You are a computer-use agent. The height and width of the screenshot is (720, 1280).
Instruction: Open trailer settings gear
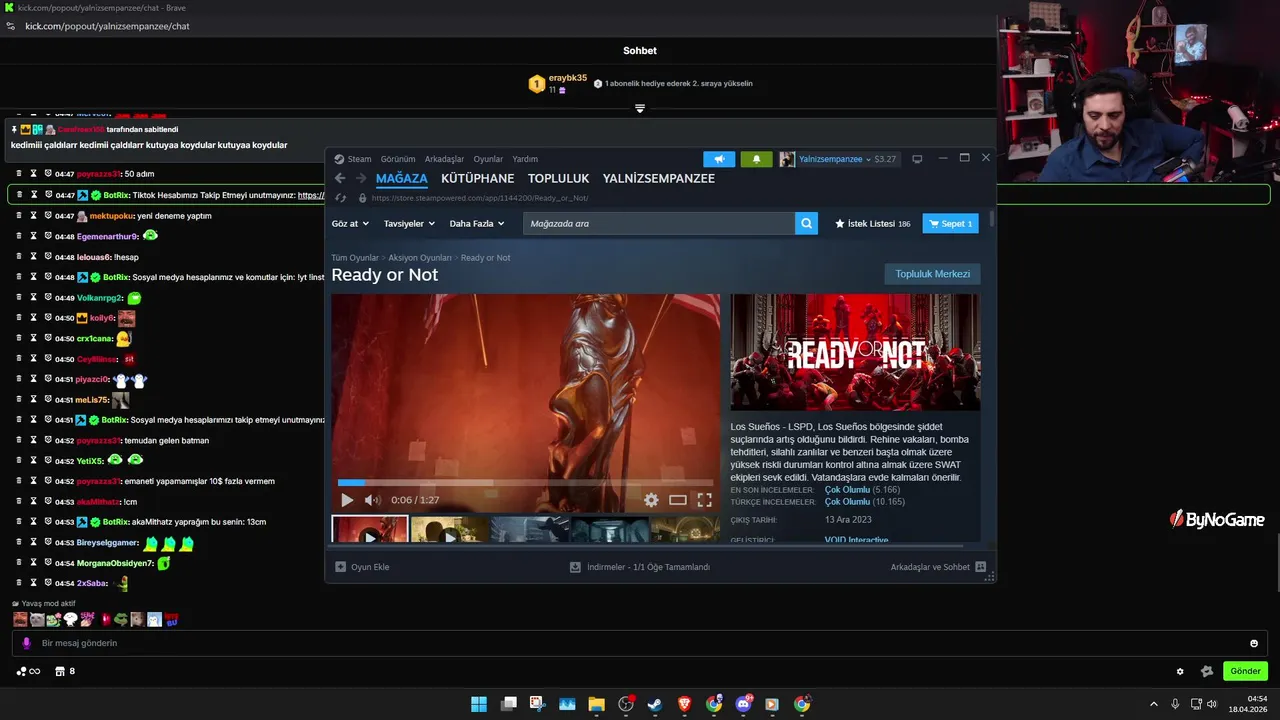(651, 500)
